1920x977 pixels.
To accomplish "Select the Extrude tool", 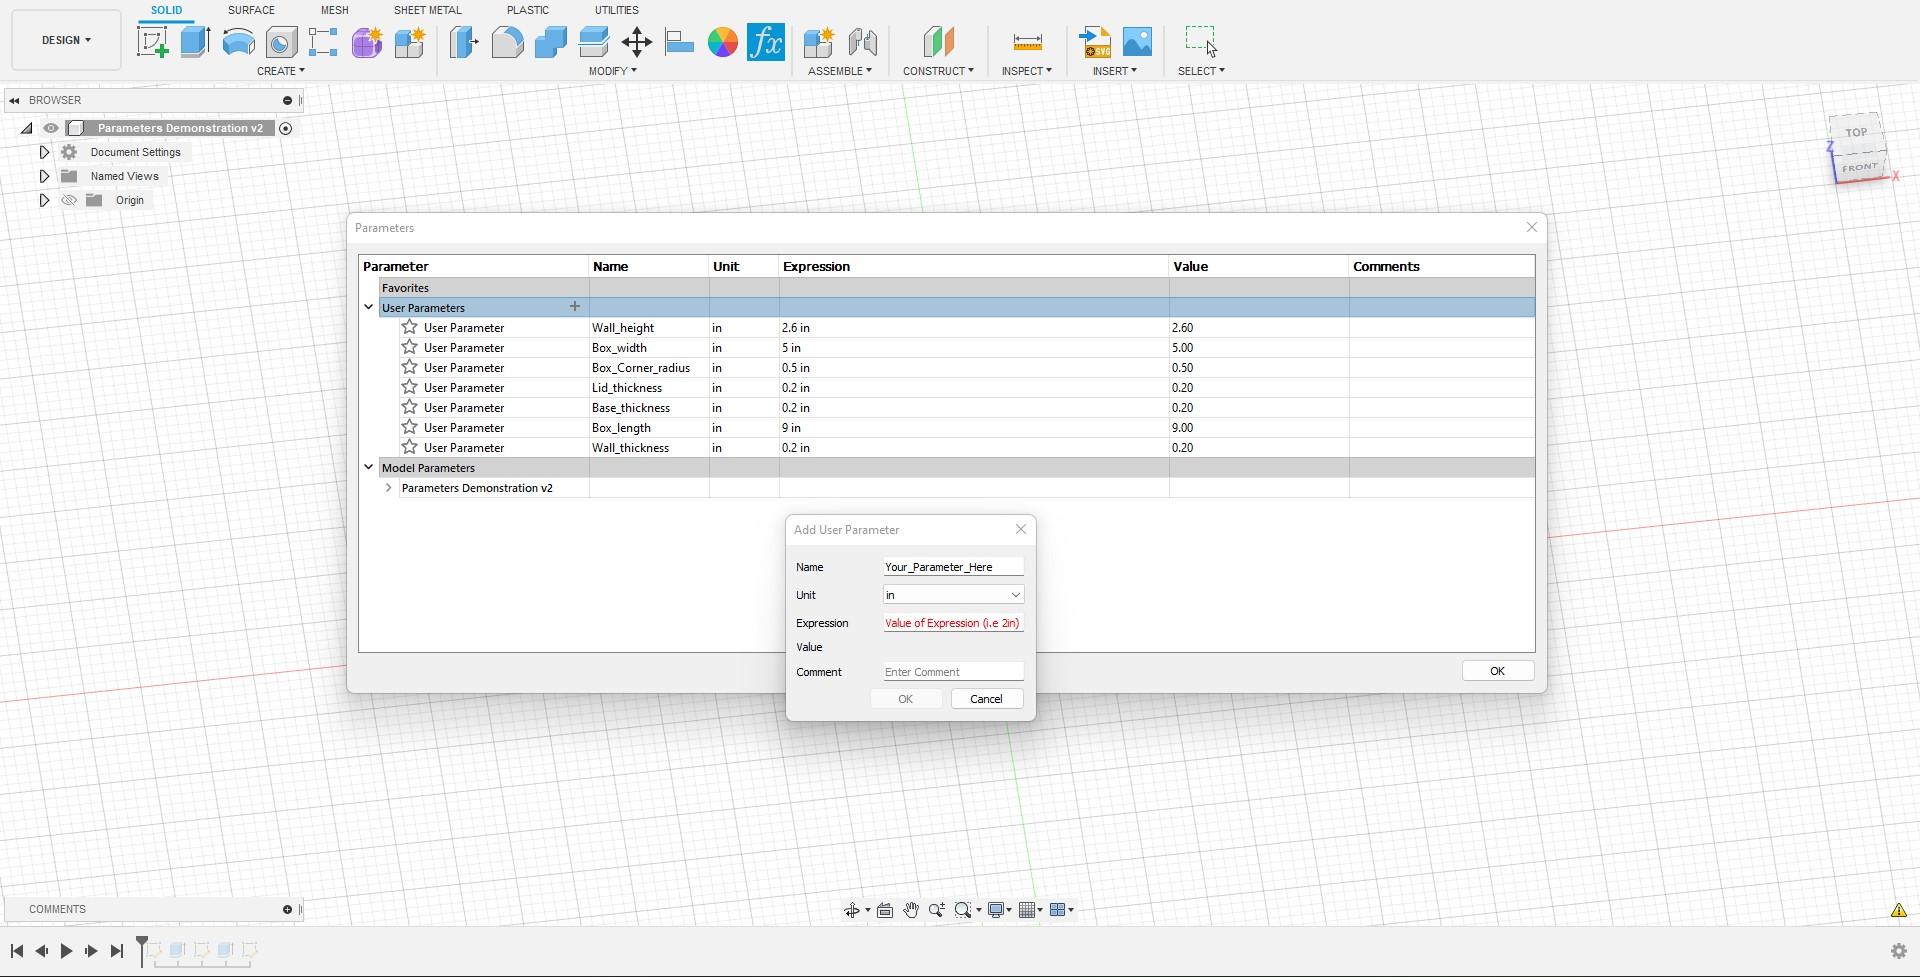I will (x=193, y=42).
